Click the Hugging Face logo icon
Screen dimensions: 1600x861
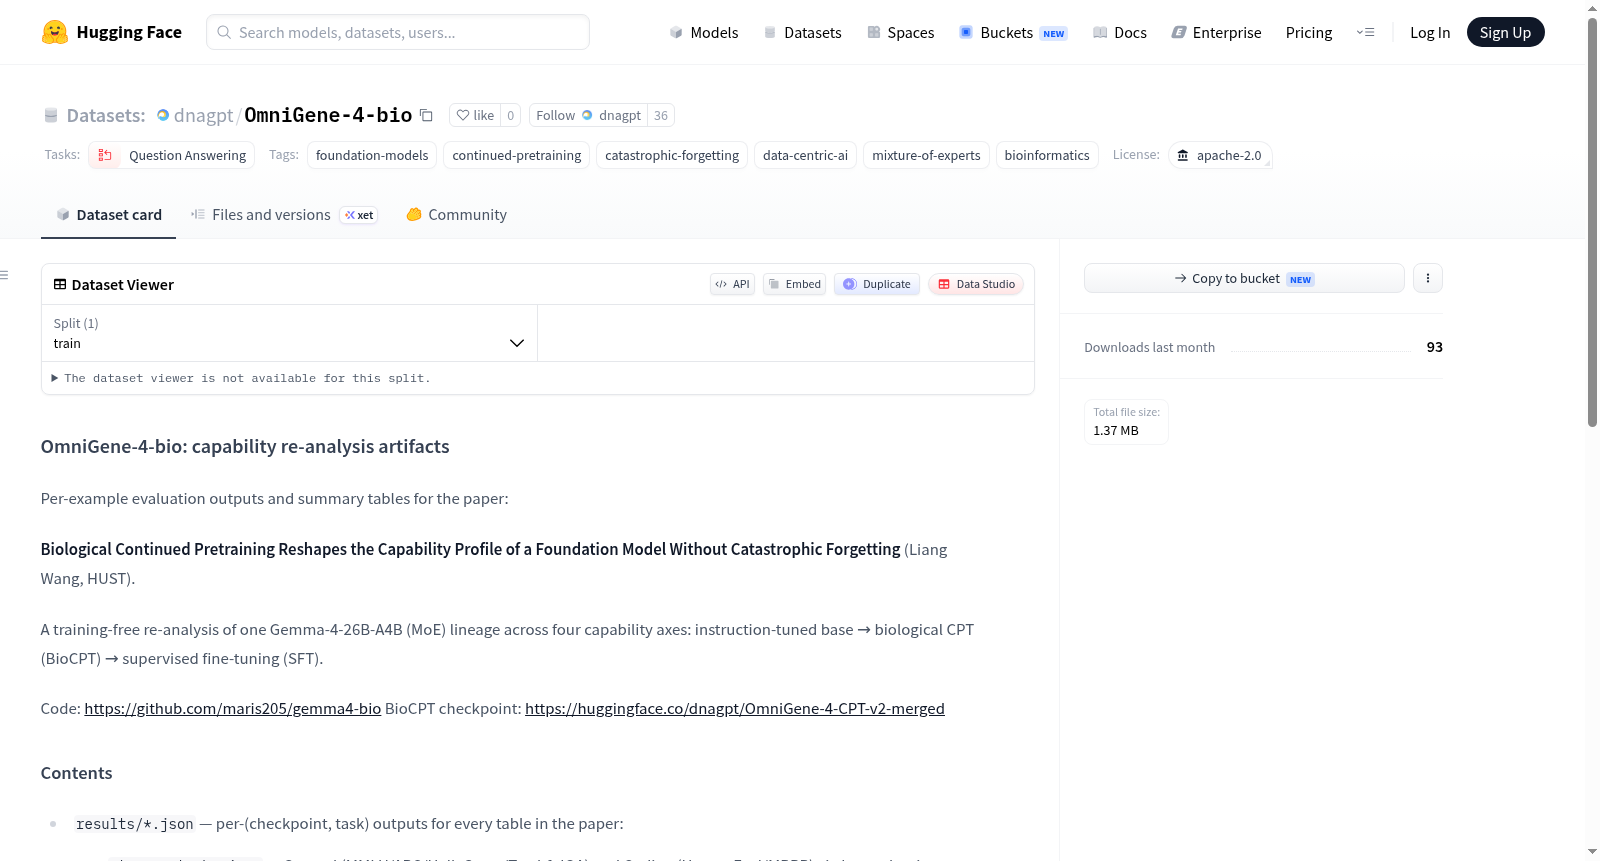(x=55, y=32)
